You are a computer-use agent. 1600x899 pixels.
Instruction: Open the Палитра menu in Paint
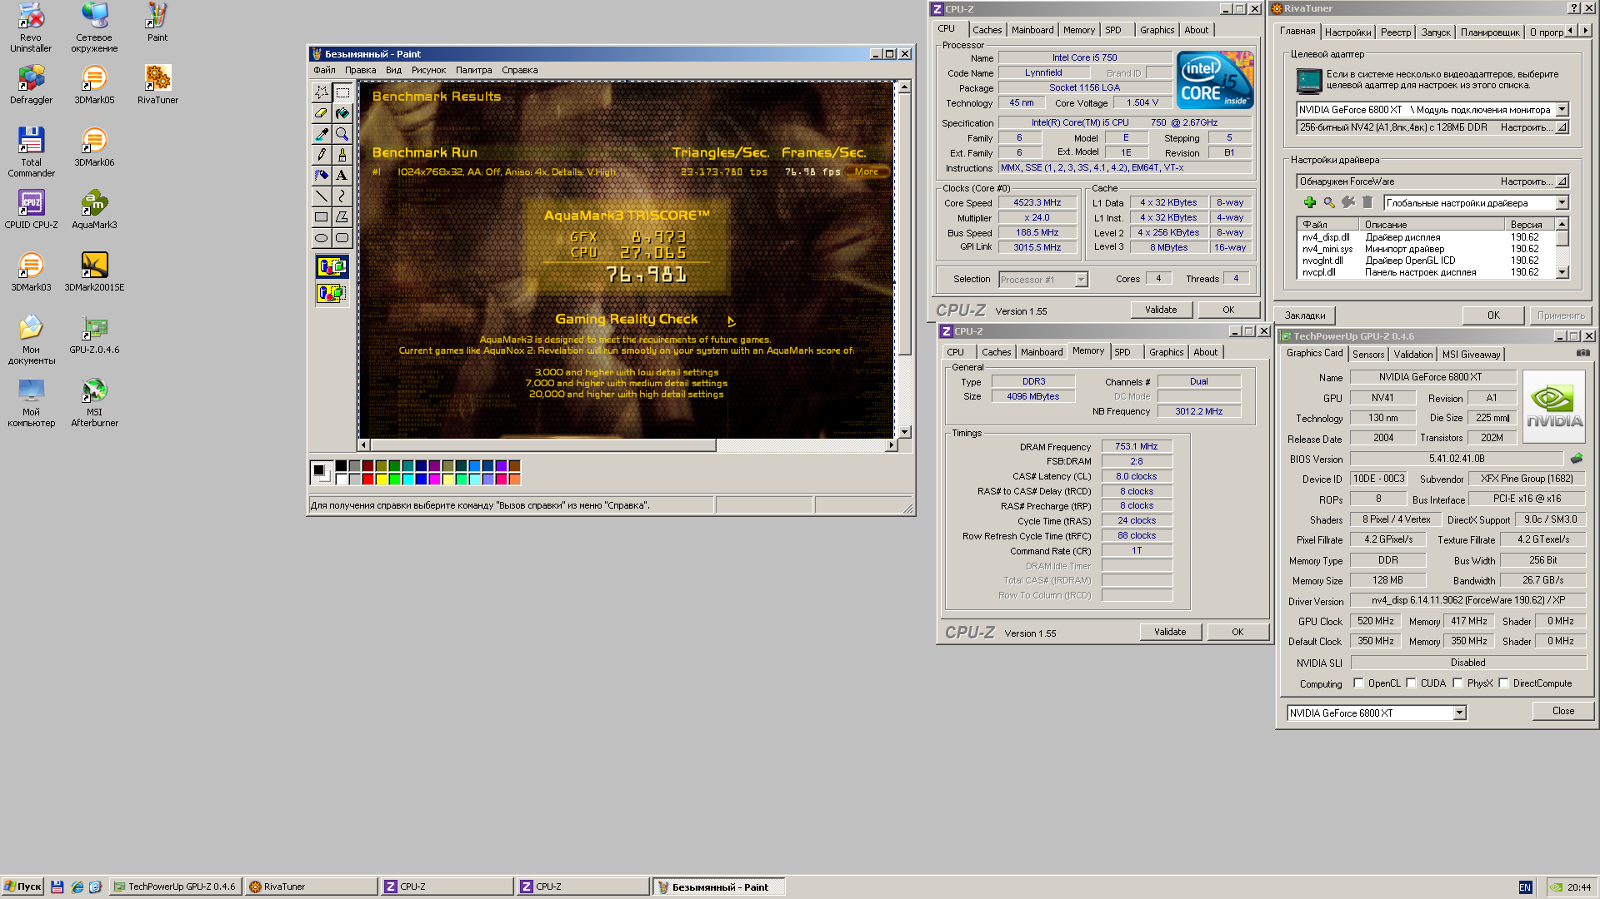(x=474, y=70)
